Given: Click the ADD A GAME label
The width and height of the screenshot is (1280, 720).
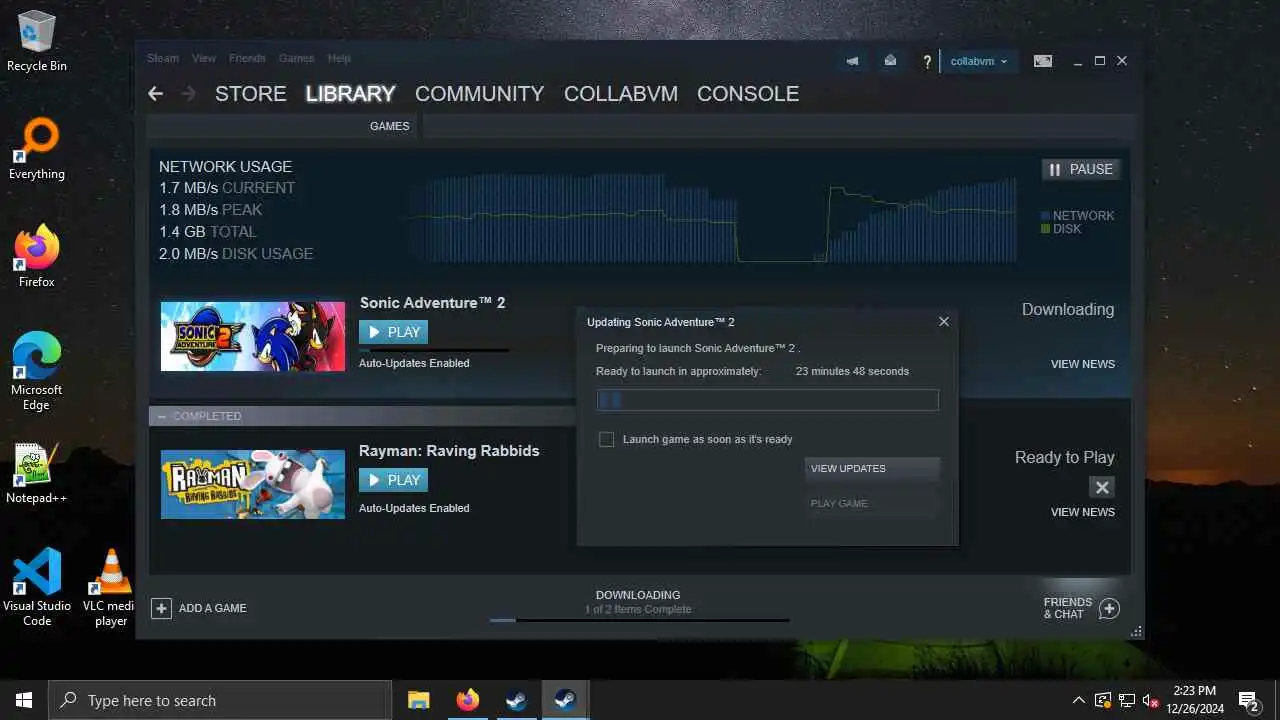Looking at the screenshot, I should tap(212, 608).
